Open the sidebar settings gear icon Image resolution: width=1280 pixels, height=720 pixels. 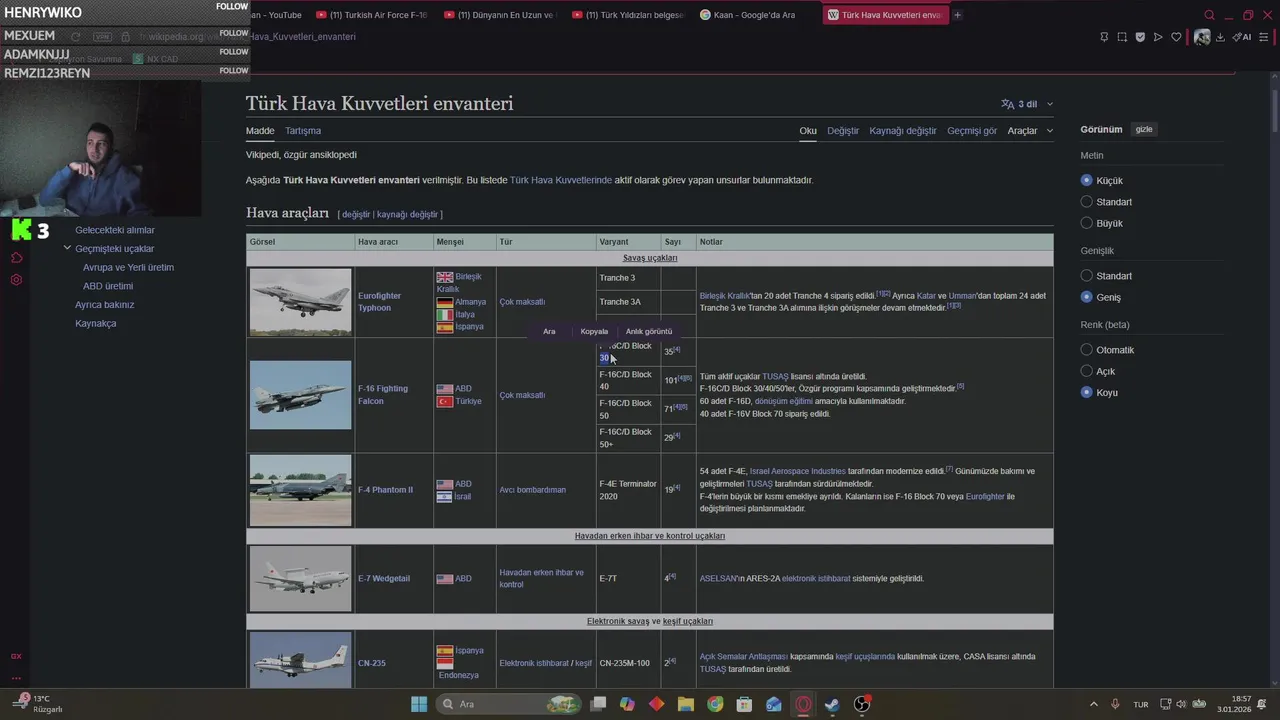tap(16, 280)
